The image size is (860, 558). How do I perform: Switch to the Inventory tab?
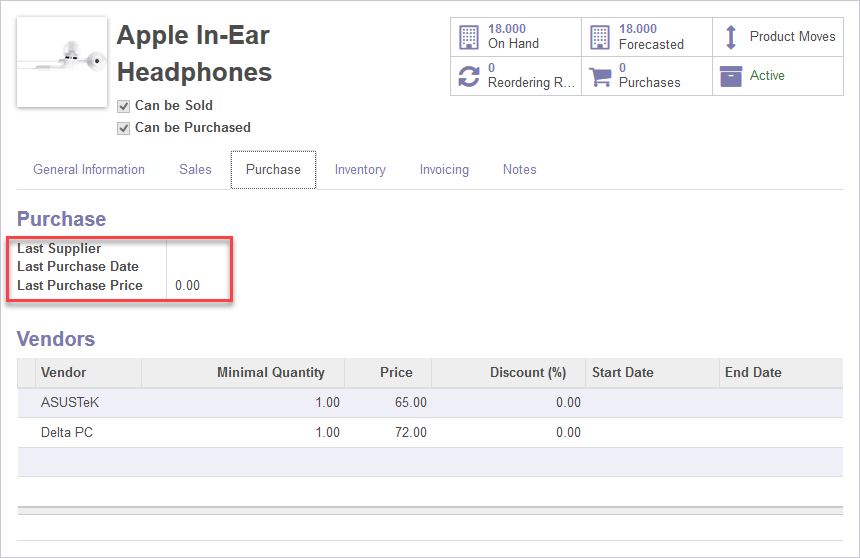360,170
